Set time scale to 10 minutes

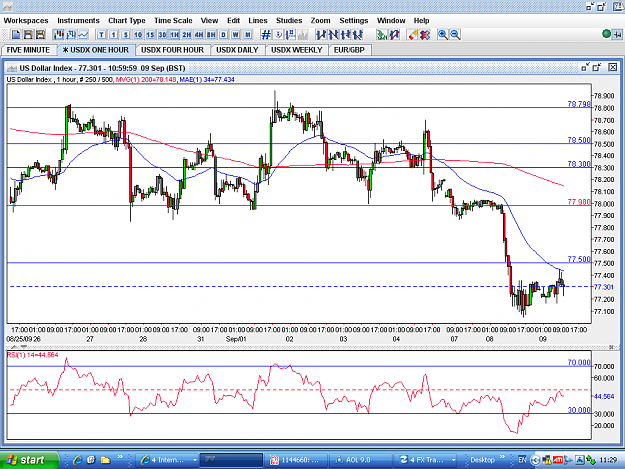[x=138, y=35]
